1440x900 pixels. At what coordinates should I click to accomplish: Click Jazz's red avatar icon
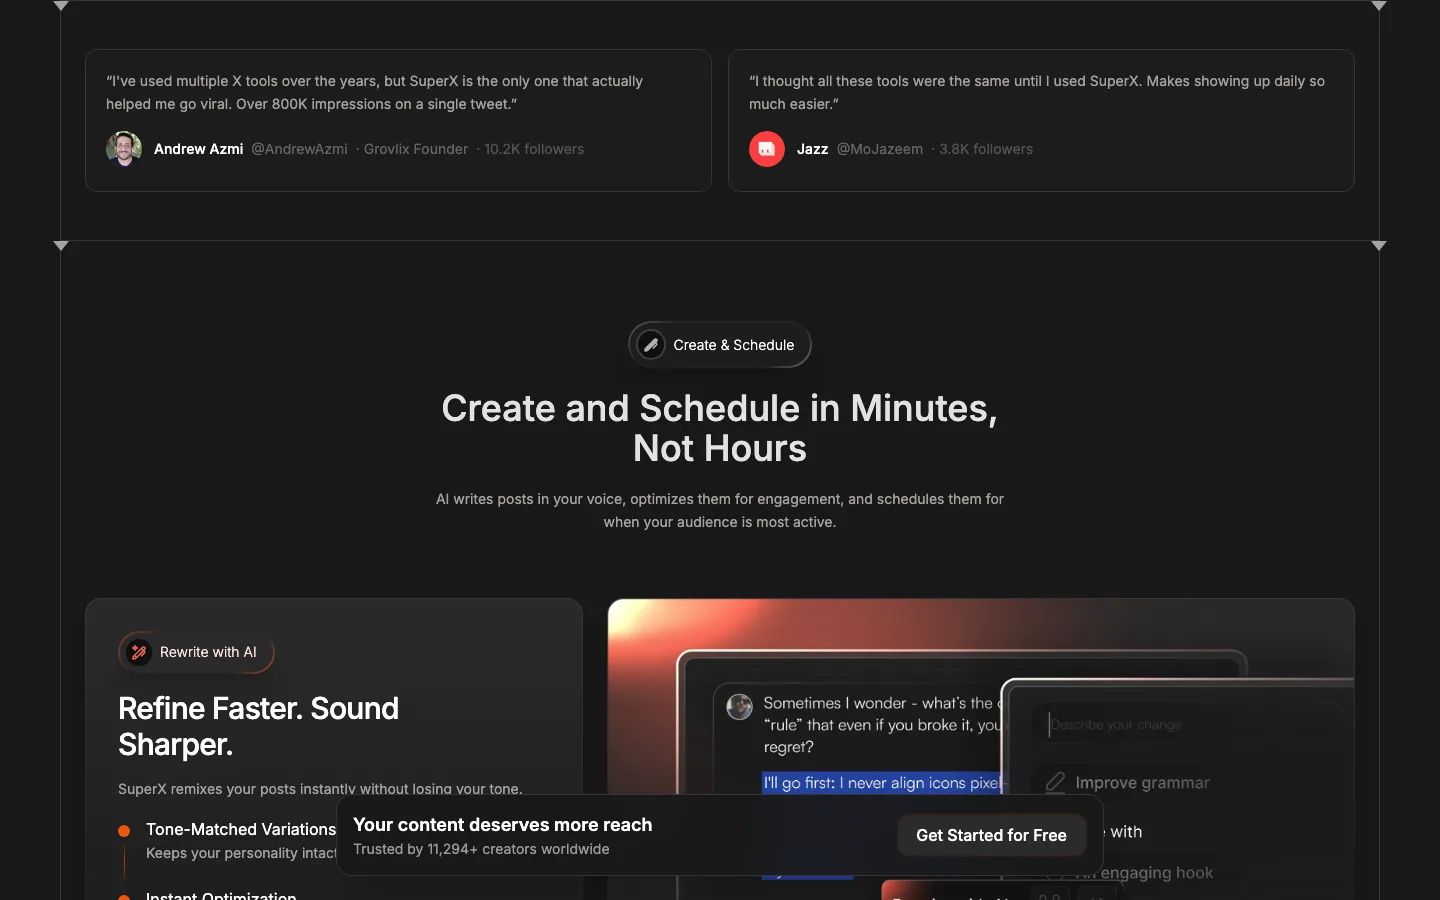pos(767,149)
